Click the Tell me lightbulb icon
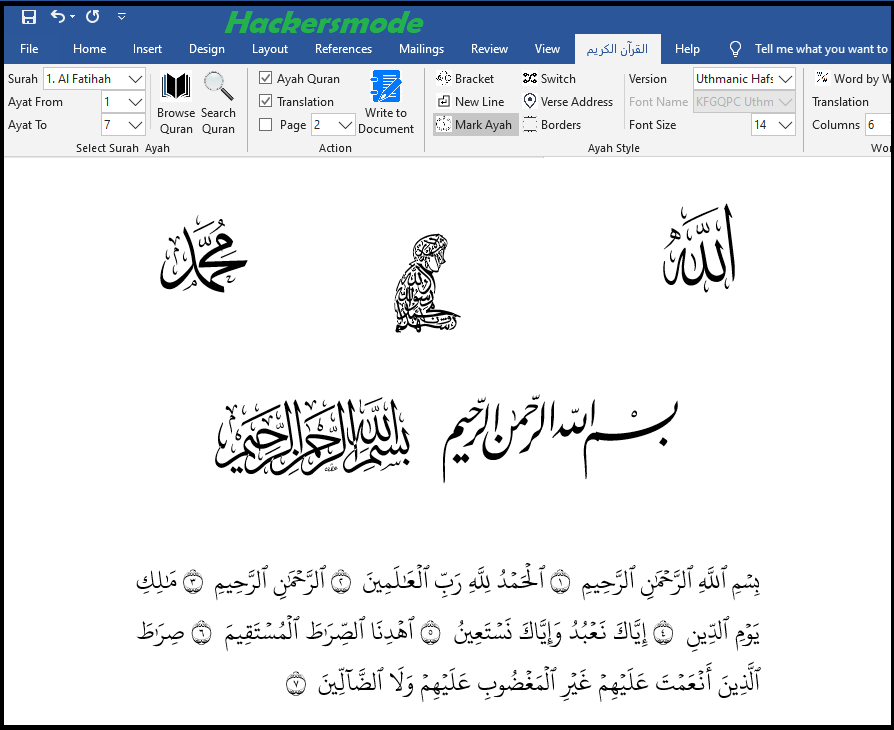The height and width of the screenshot is (730, 894). 735,49
